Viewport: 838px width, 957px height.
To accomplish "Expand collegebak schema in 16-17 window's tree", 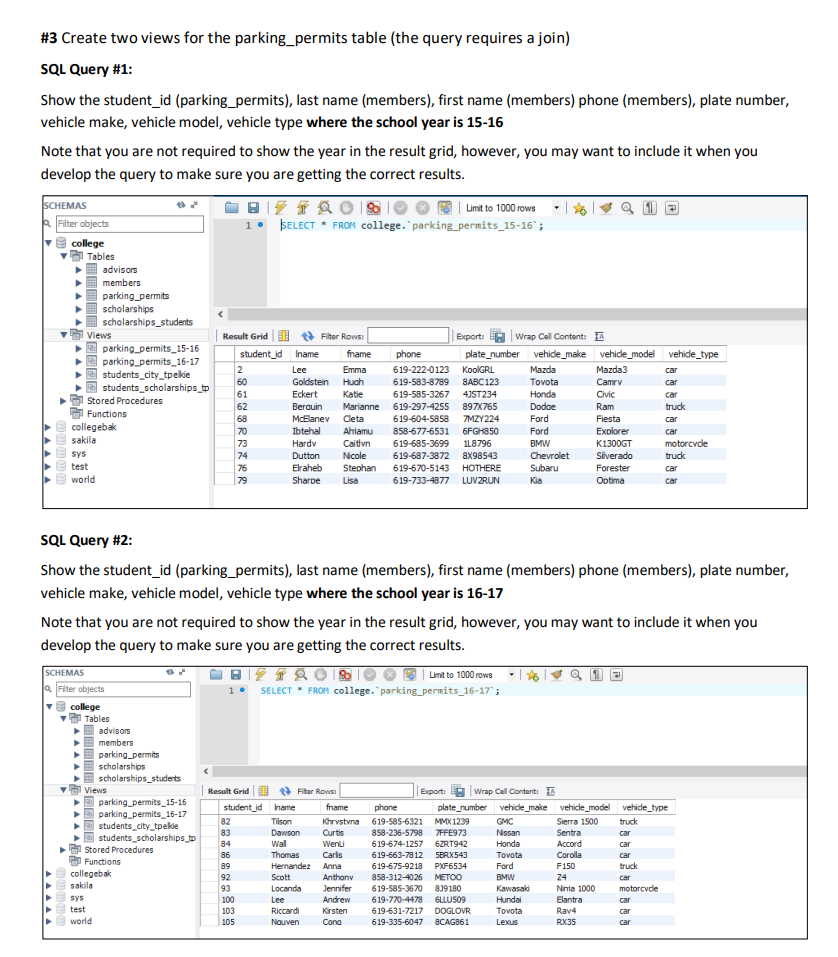I will [x=48, y=873].
